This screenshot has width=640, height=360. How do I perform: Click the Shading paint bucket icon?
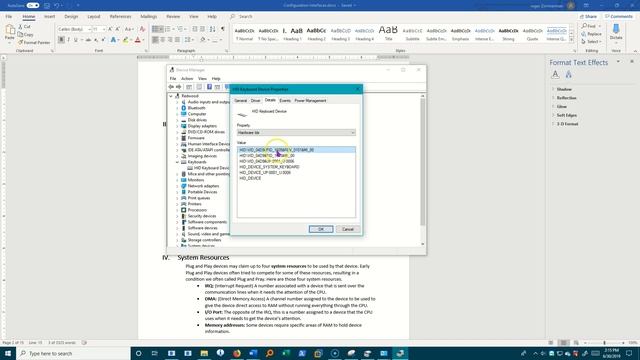point(203,40)
